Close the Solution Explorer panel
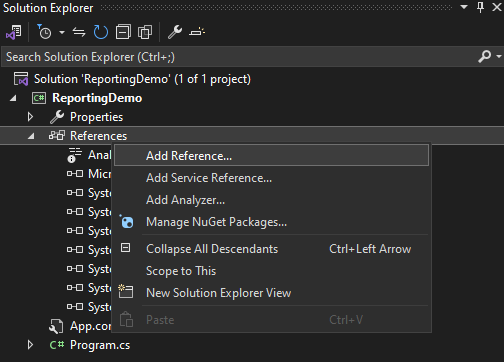 (x=497, y=7)
